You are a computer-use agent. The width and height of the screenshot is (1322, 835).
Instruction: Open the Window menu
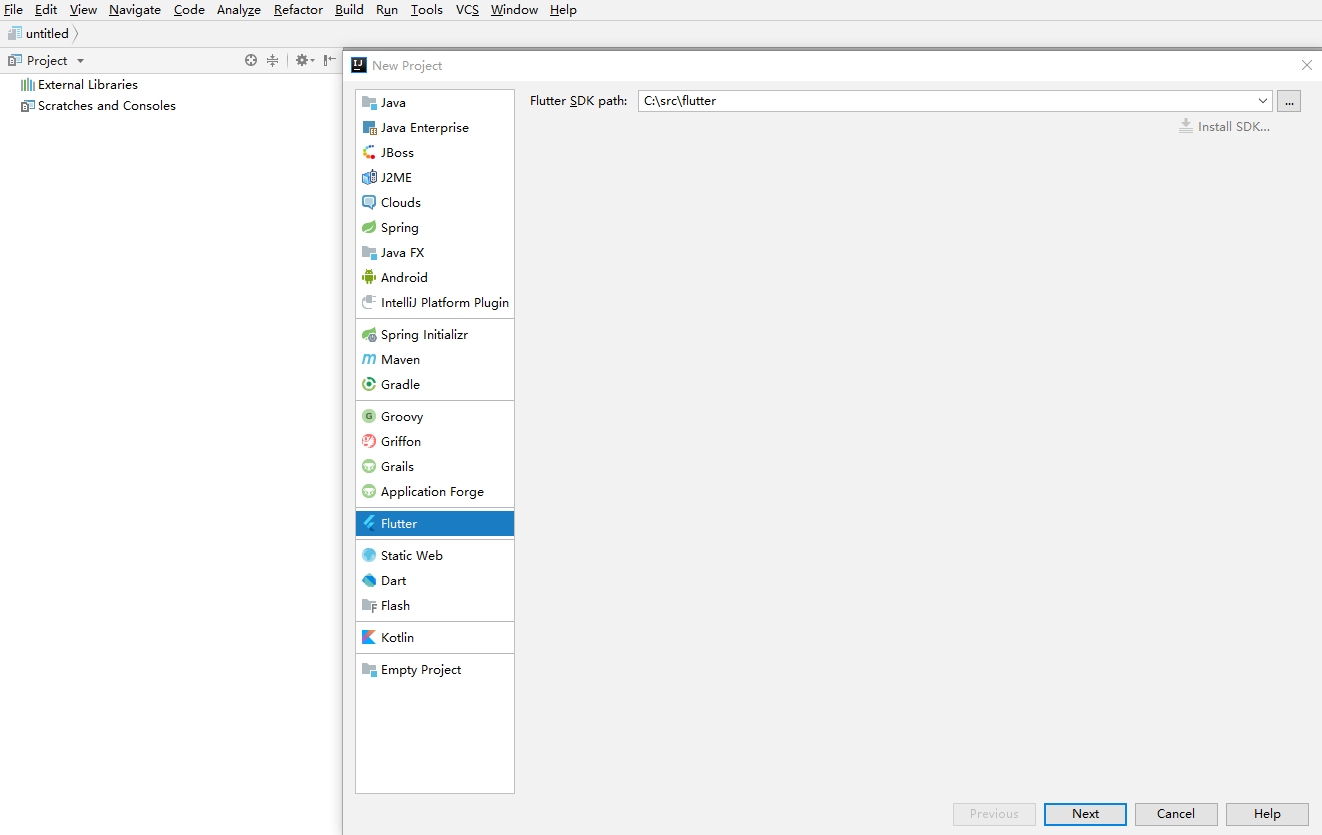[x=514, y=10]
